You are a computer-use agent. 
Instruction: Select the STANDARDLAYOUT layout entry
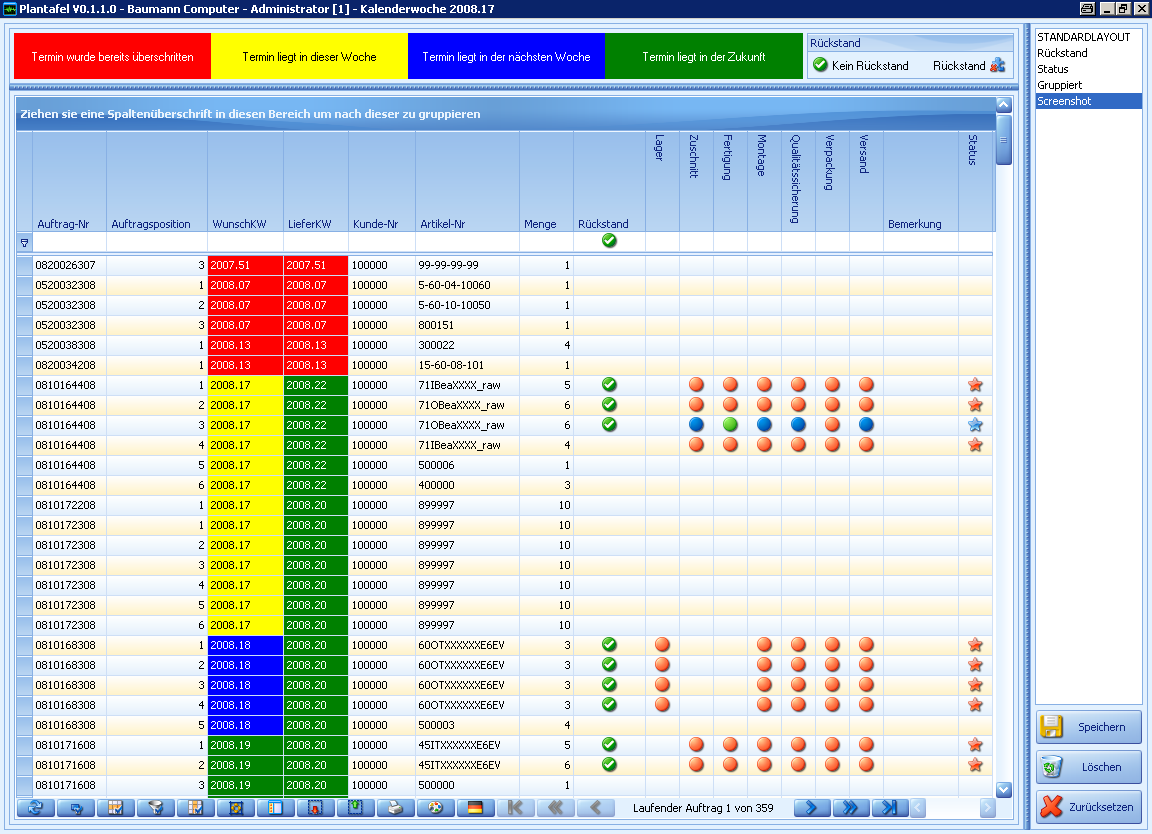click(1083, 37)
